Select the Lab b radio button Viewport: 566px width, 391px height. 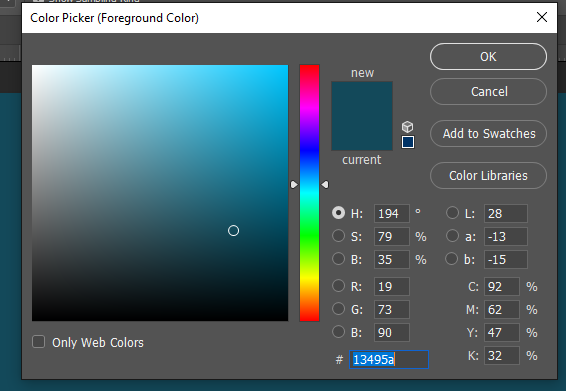452,259
